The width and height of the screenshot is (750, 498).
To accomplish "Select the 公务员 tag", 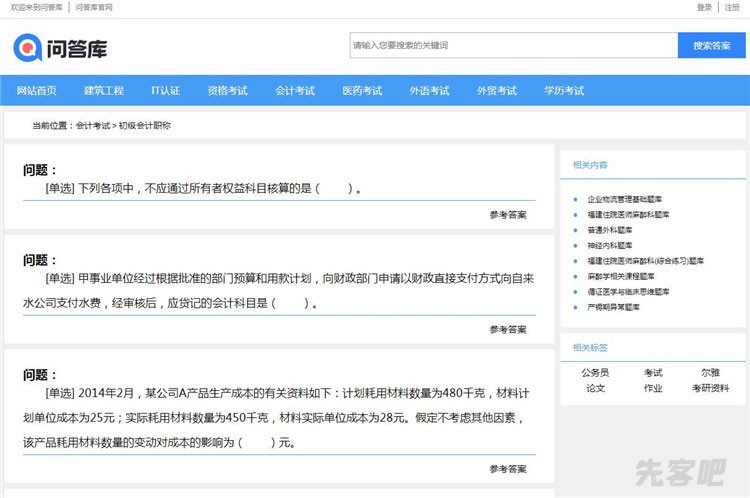I will pyautogui.click(x=595, y=373).
